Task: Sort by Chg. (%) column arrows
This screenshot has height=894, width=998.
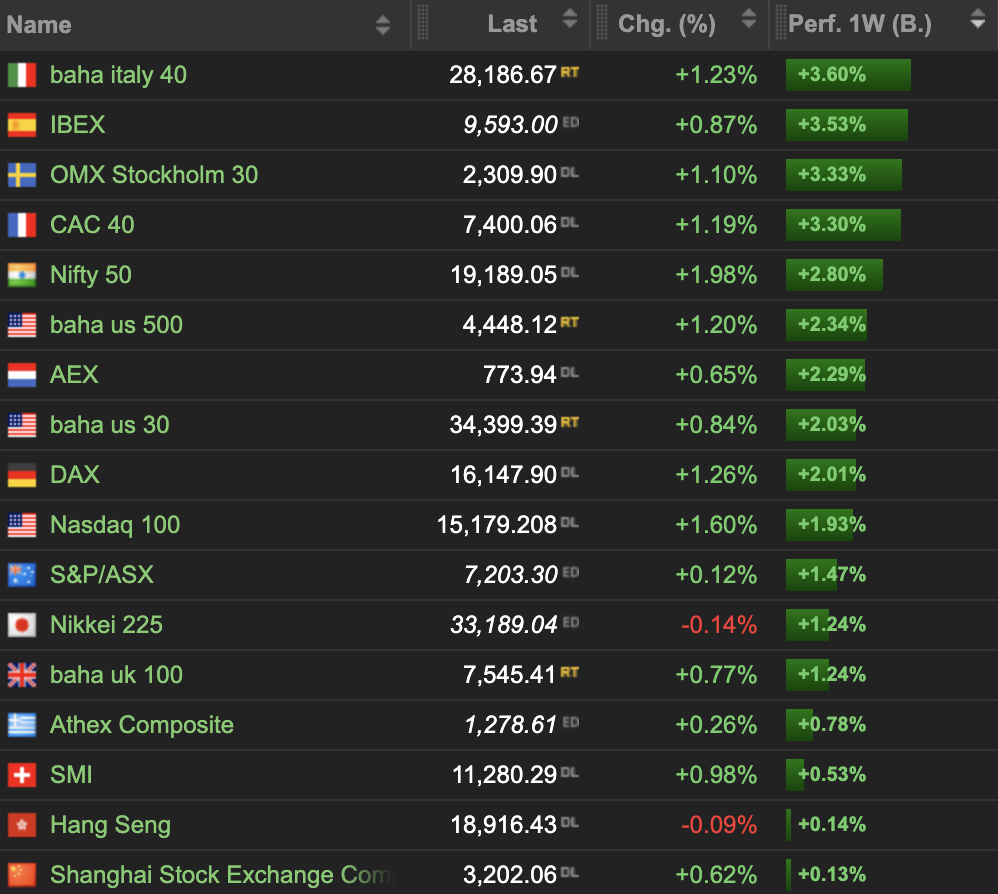Action: tap(749, 18)
